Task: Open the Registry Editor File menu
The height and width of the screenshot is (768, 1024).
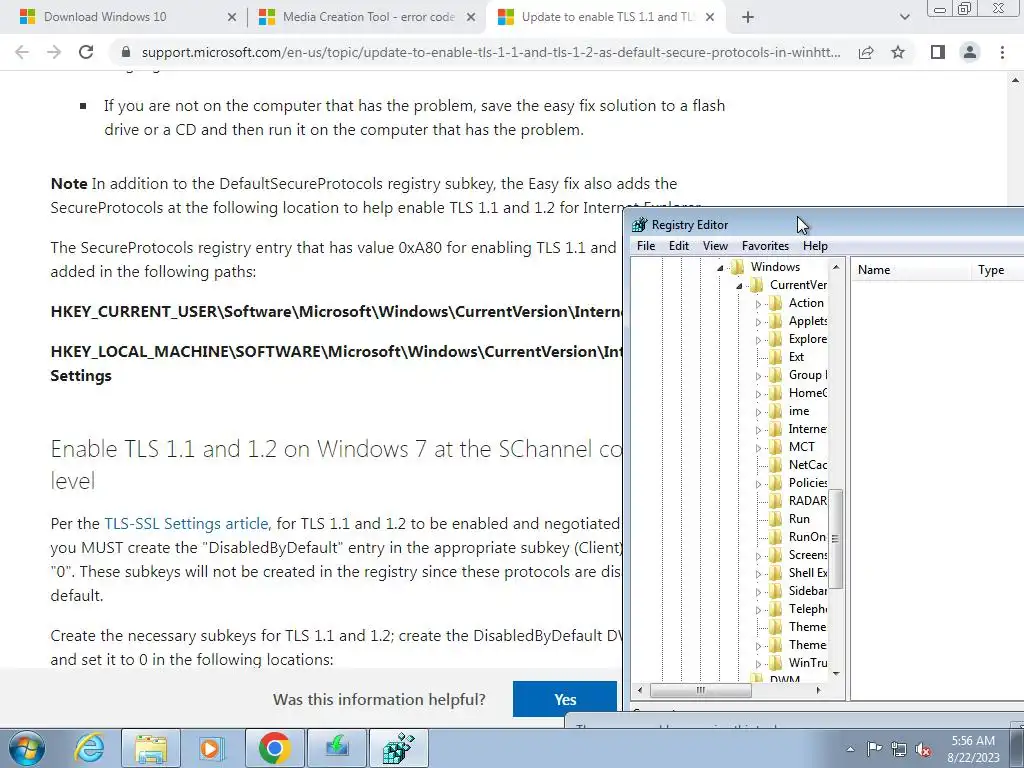Action: pyautogui.click(x=646, y=246)
